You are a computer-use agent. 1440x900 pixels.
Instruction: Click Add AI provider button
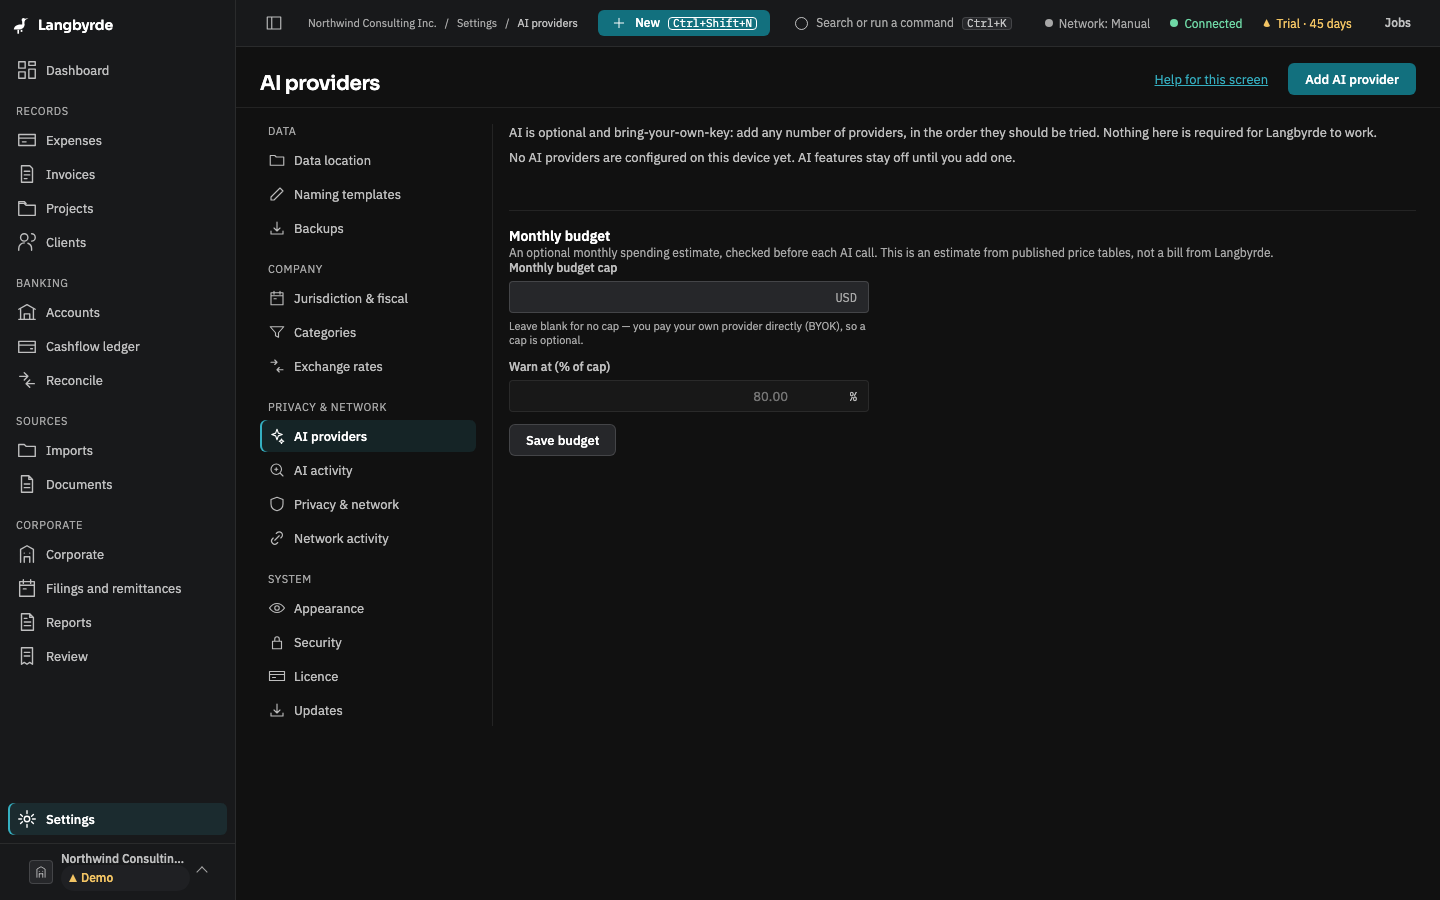tap(1351, 79)
